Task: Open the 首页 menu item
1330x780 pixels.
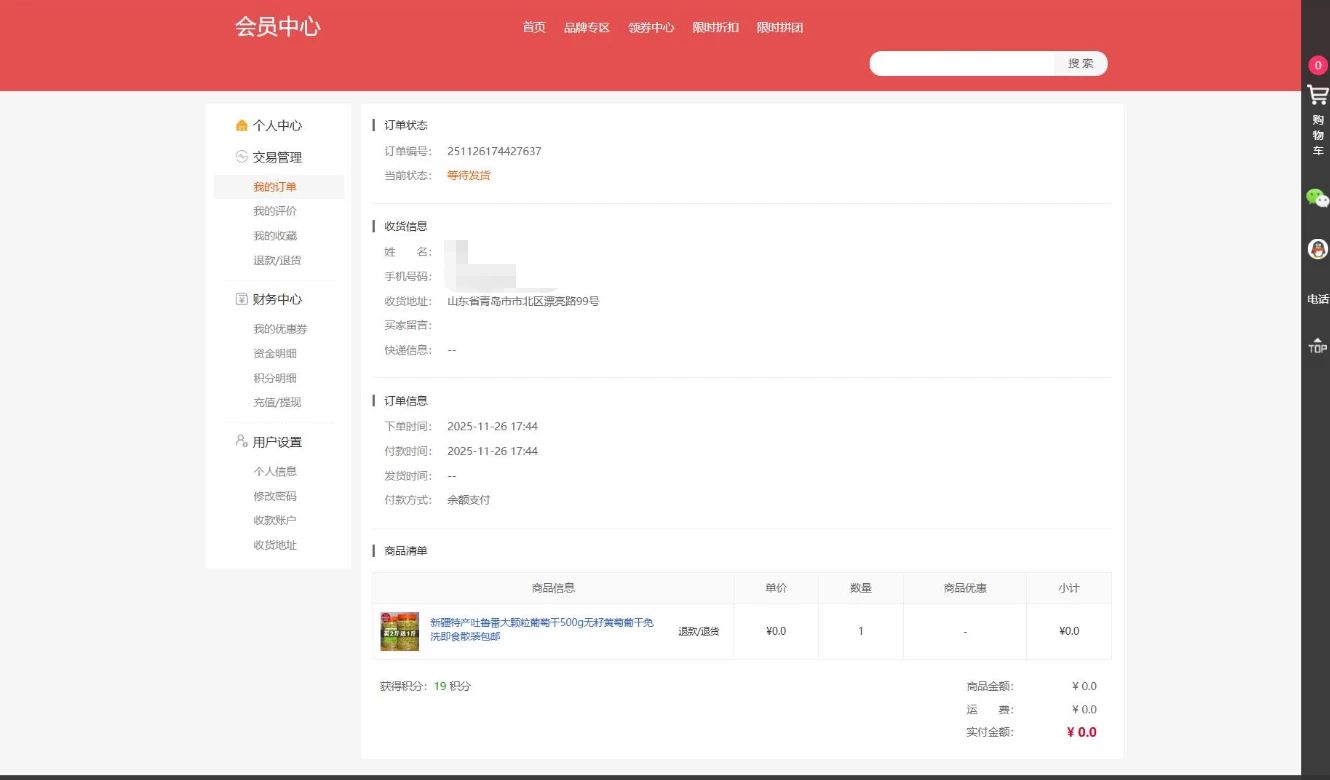Action: (x=532, y=28)
